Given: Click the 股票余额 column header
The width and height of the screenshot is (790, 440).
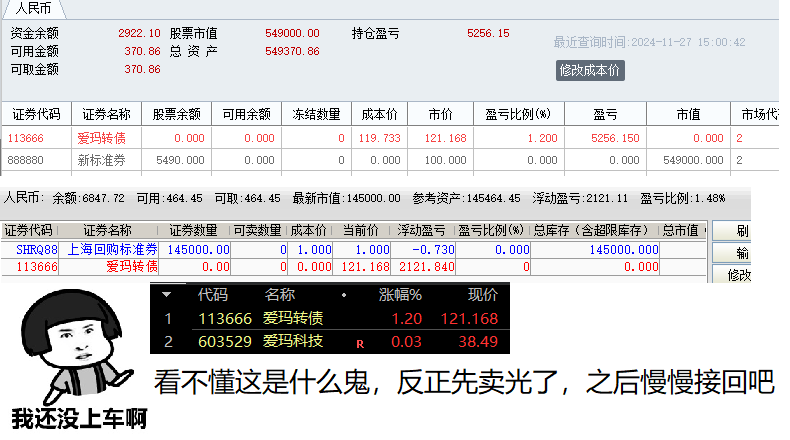Looking at the screenshot, I should tap(176, 114).
